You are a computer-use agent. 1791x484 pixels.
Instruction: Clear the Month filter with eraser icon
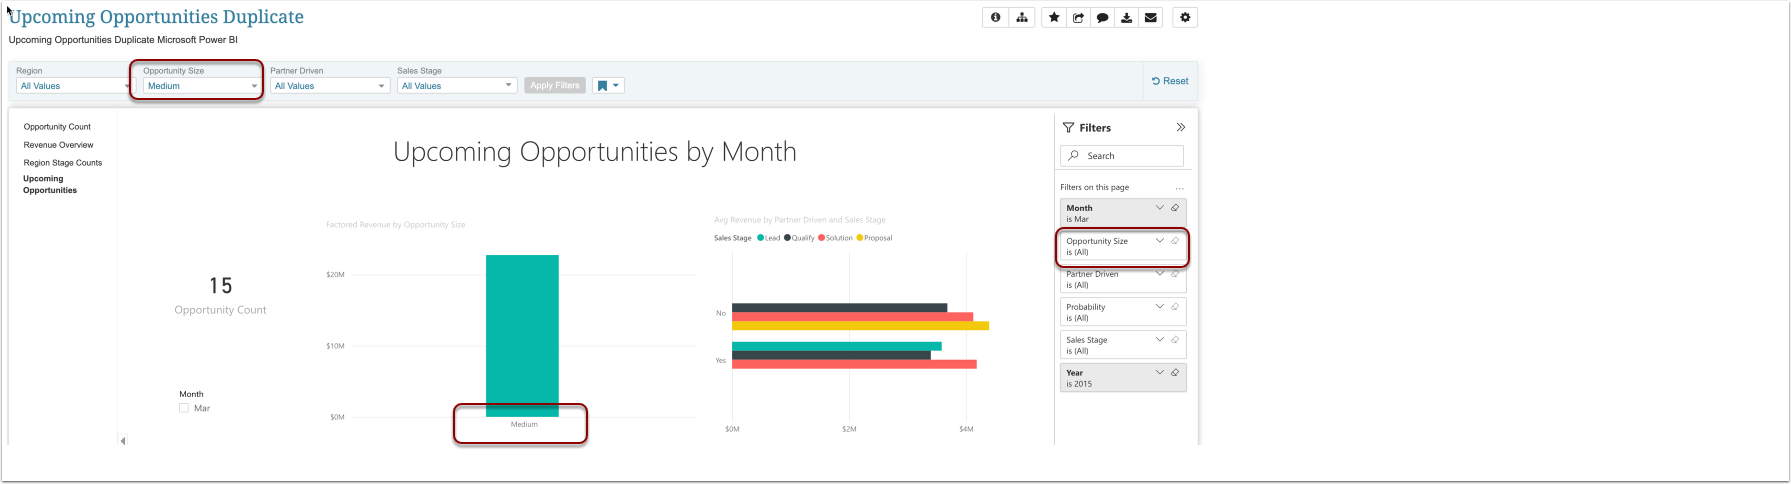(1175, 208)
